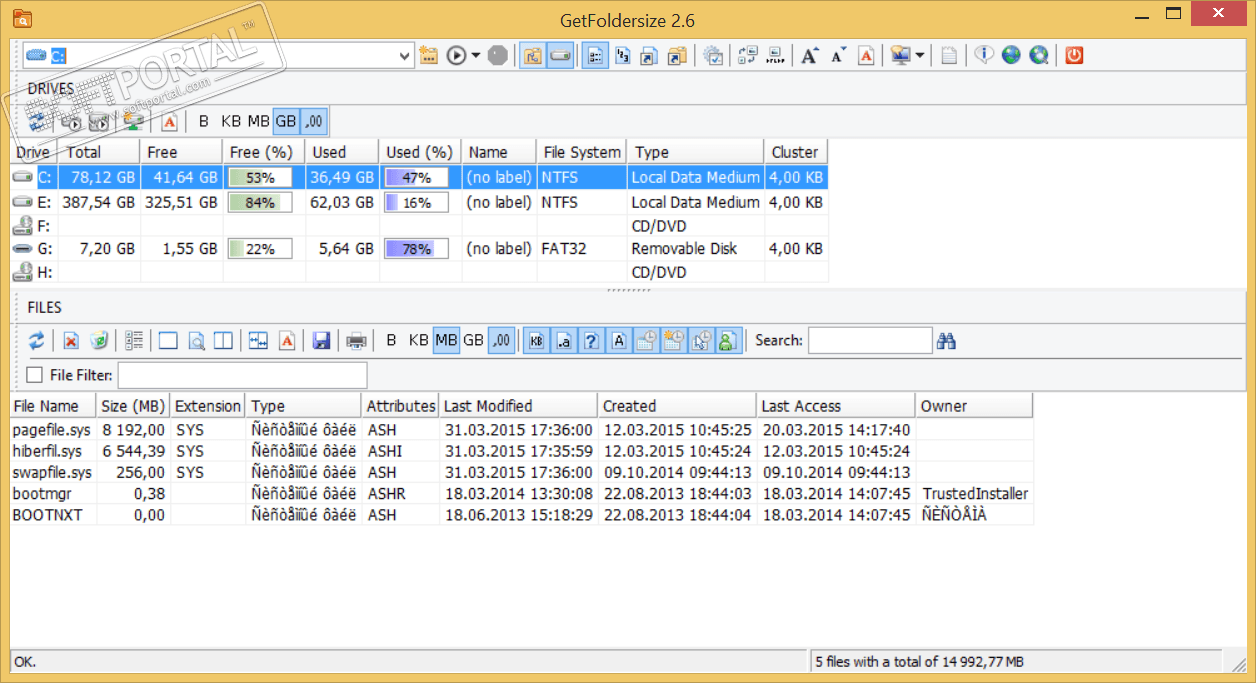The width and height of the screenshot is (1256, 683).
Task: Select the BOOTNXT file row
Action: 522,515
